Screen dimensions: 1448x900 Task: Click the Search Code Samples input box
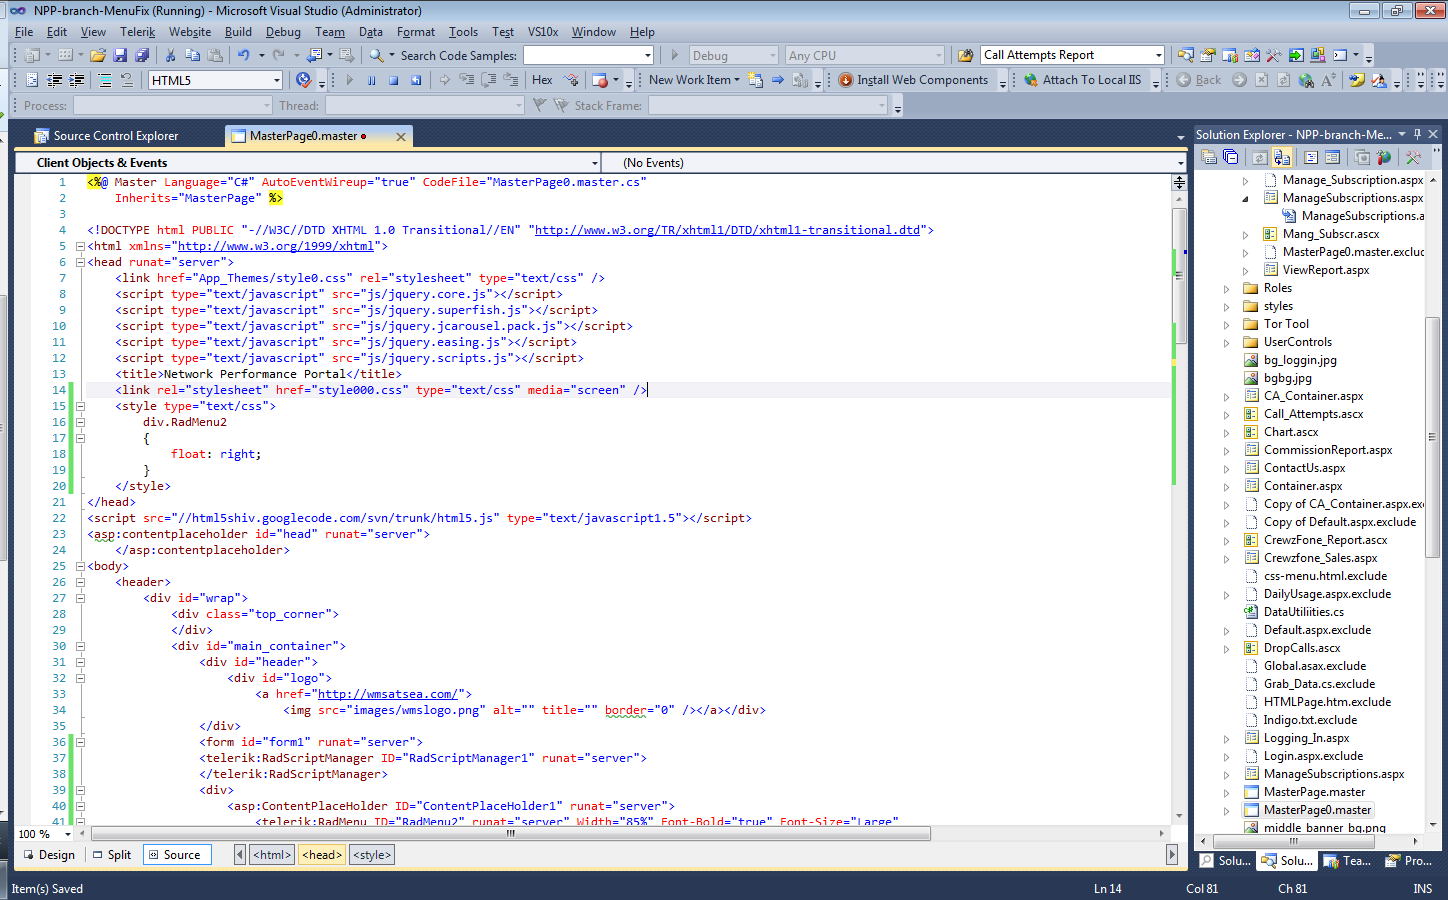point(582,56)
